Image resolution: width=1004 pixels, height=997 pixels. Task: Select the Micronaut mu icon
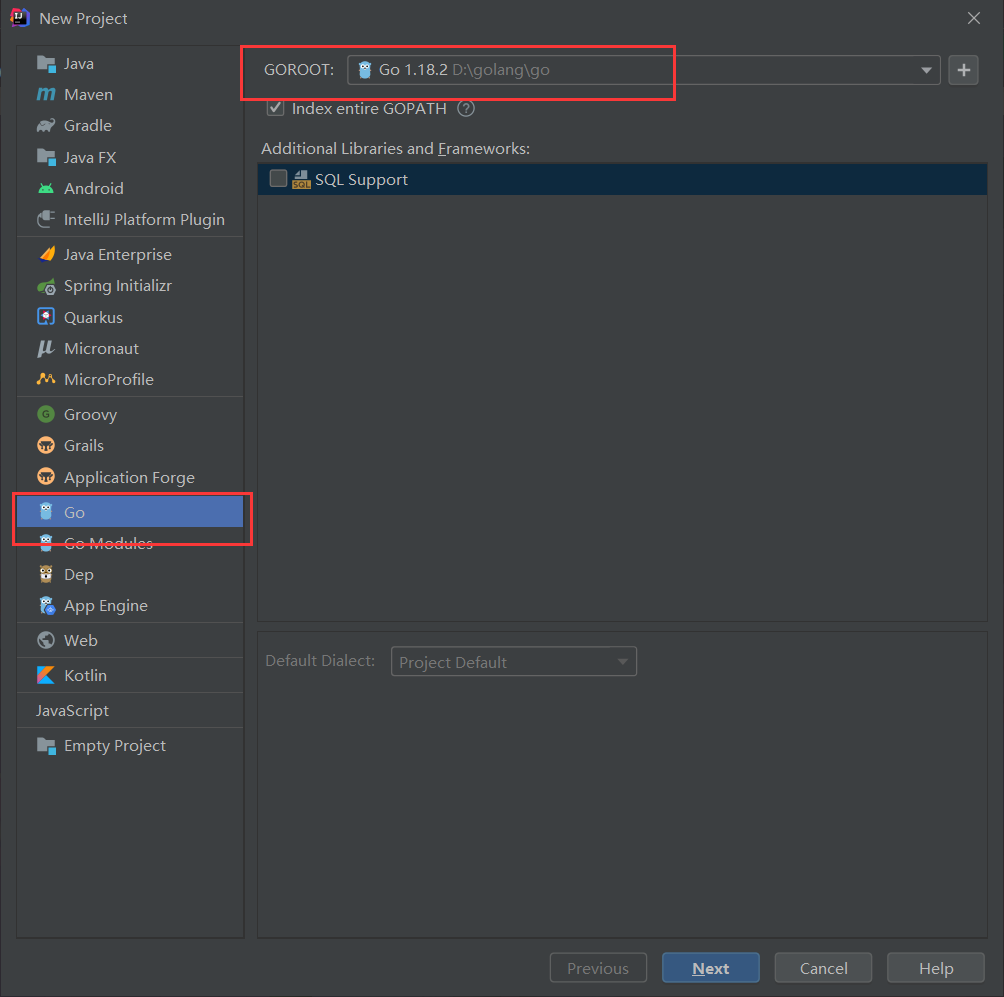(46, 348)
